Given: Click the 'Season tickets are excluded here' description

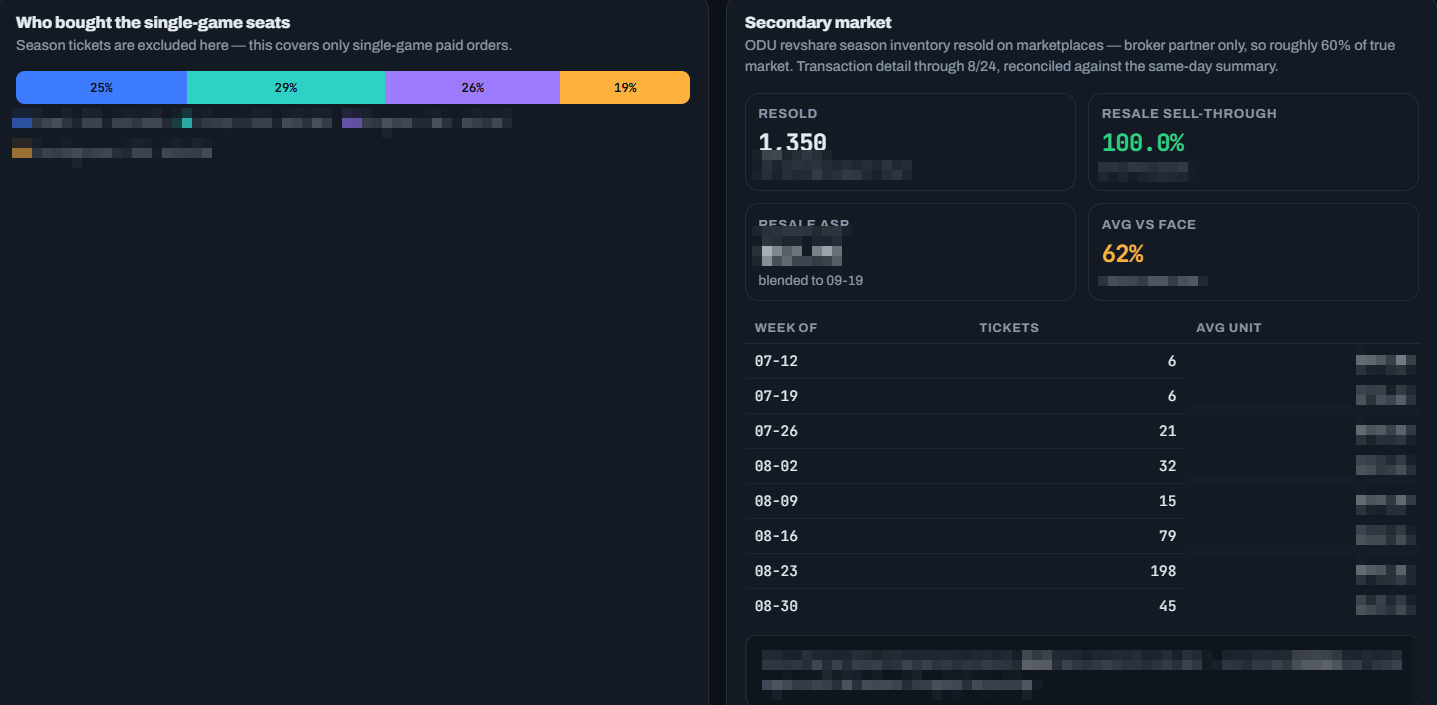Looking at the screenshot, I should click(264, 45).
